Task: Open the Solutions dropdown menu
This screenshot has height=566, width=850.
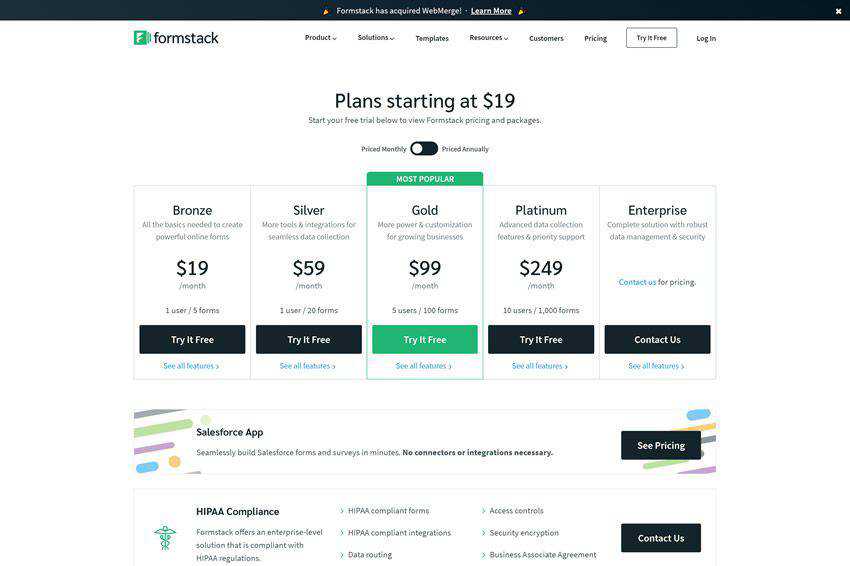Action: click(x=376, y=38)
